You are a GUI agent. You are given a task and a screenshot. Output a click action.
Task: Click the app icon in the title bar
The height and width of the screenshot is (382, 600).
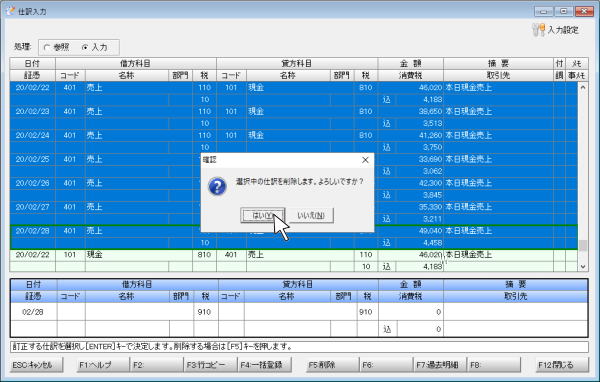[10, 11]
